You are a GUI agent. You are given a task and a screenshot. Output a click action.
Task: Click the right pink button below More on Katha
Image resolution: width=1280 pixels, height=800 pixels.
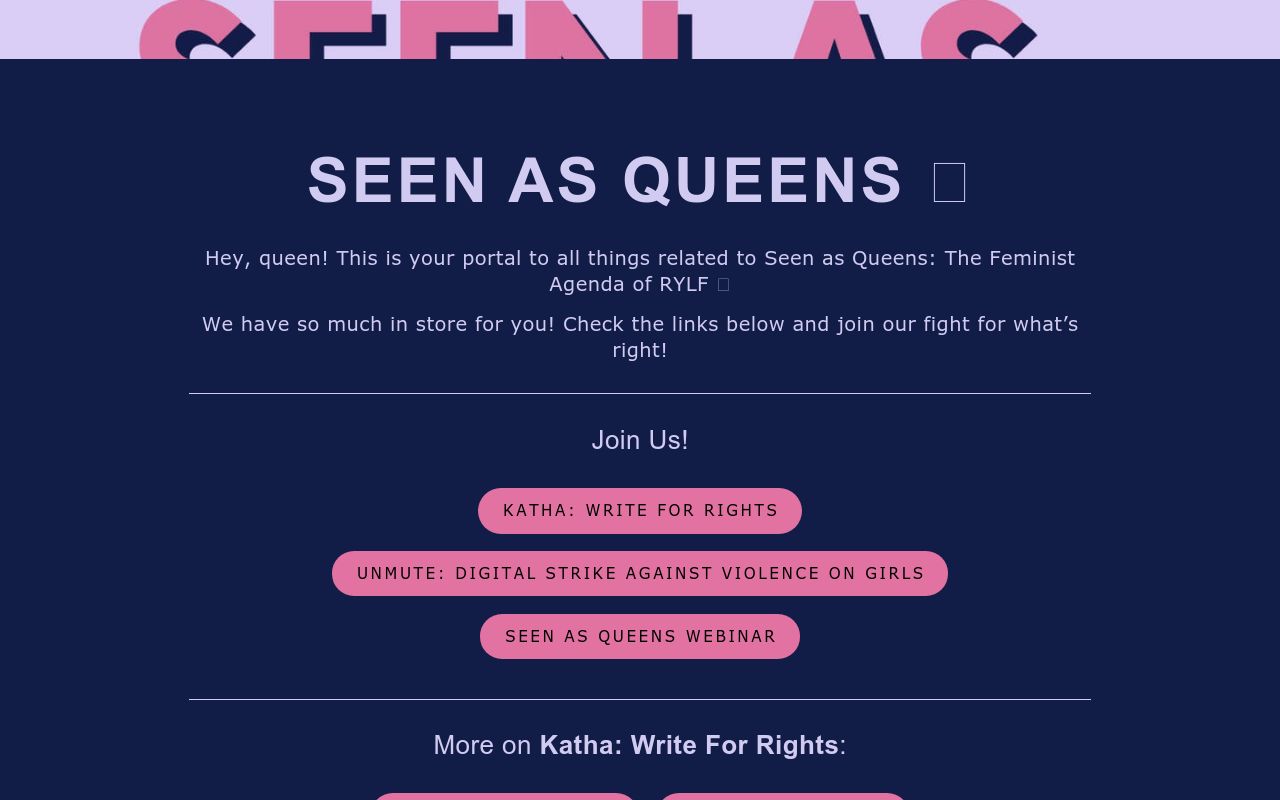pos(782,798)
